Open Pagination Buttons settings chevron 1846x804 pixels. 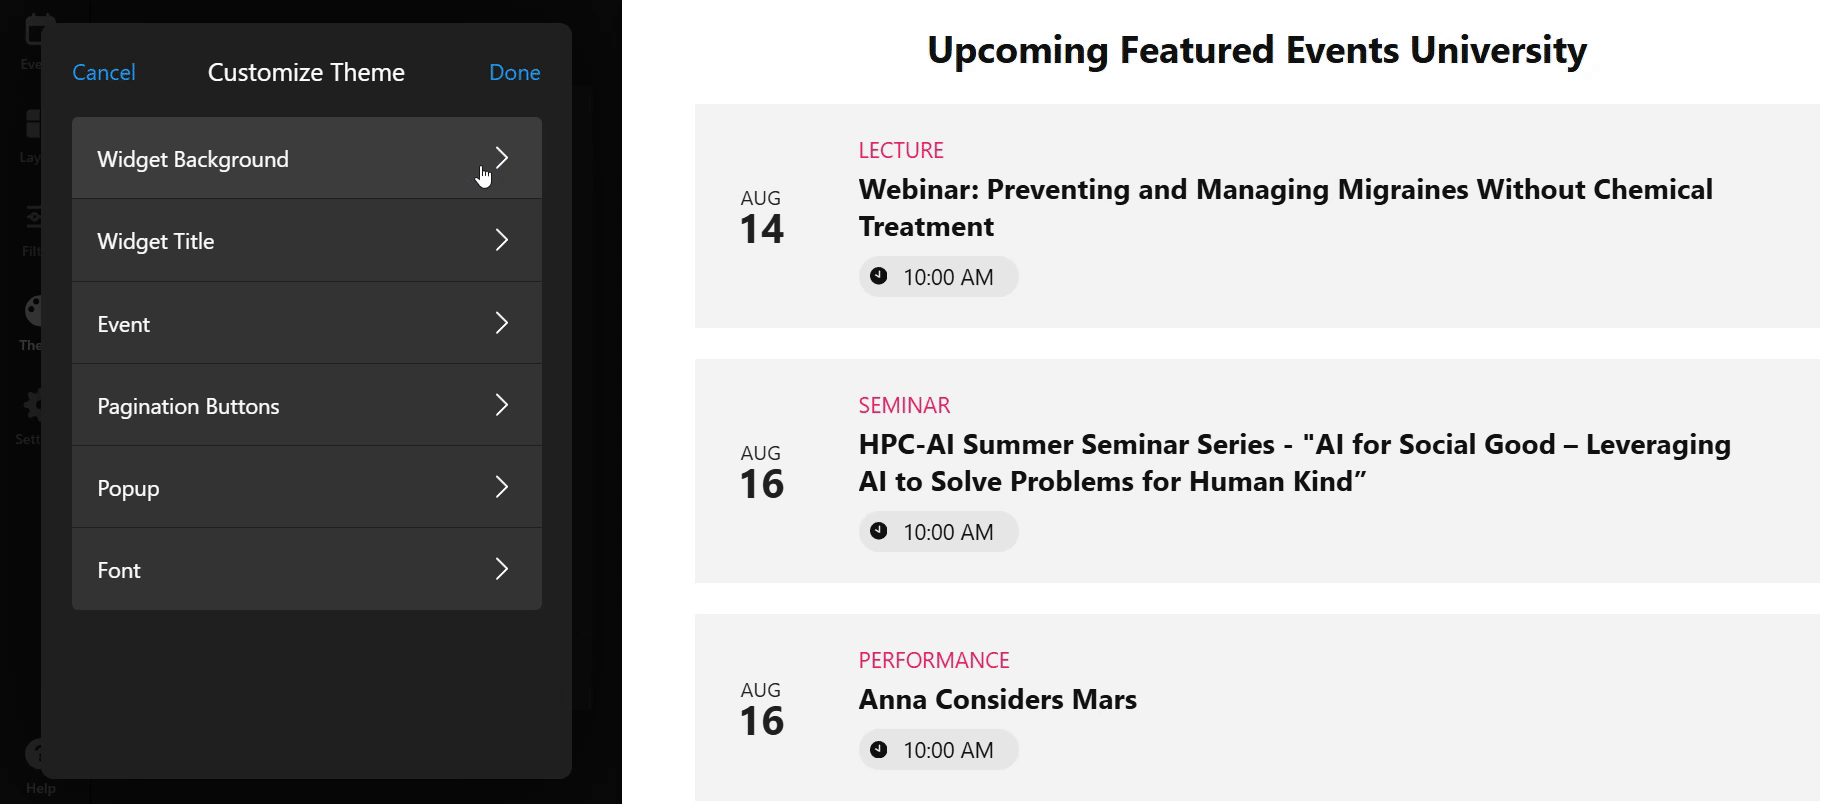coord(502,404)
